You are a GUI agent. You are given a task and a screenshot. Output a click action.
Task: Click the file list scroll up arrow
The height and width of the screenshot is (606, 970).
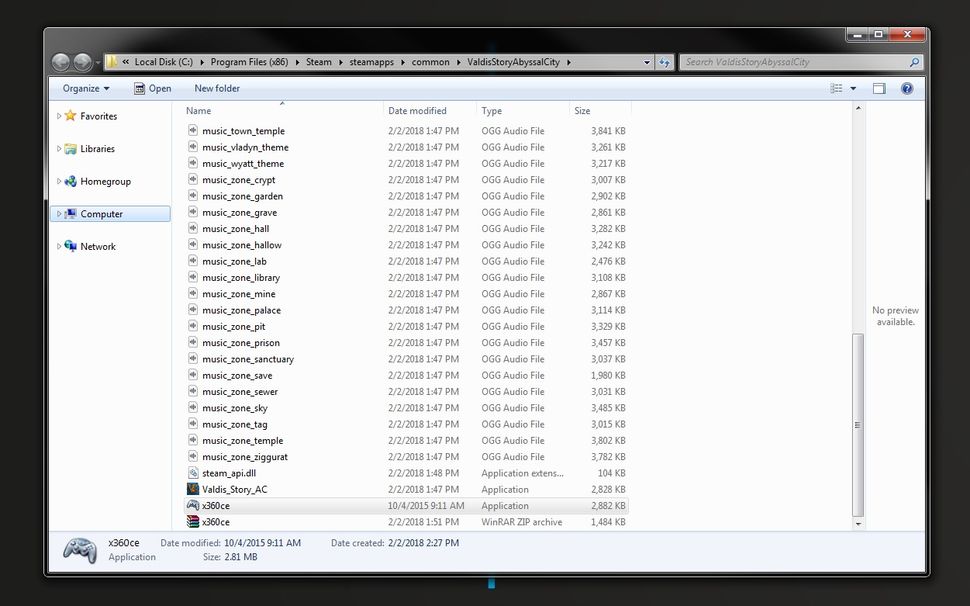[858, 109]
